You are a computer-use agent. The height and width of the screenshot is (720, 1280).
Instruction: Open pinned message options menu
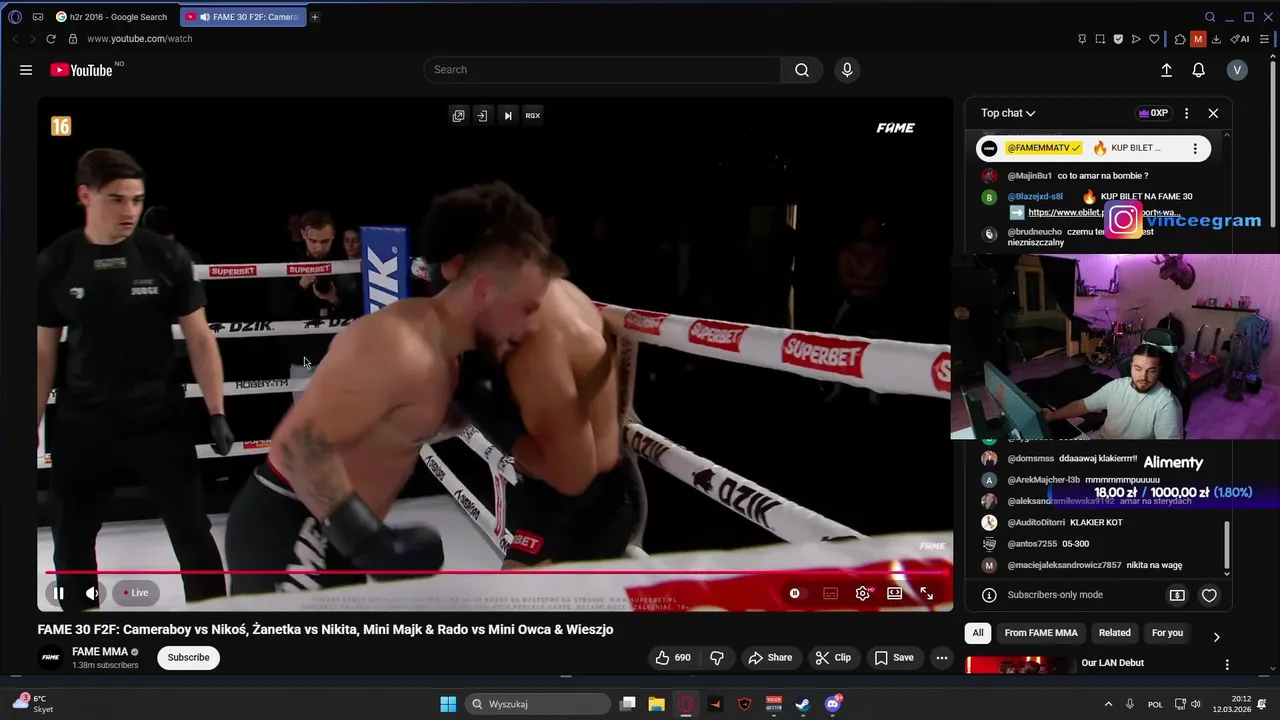[1195, 148]
